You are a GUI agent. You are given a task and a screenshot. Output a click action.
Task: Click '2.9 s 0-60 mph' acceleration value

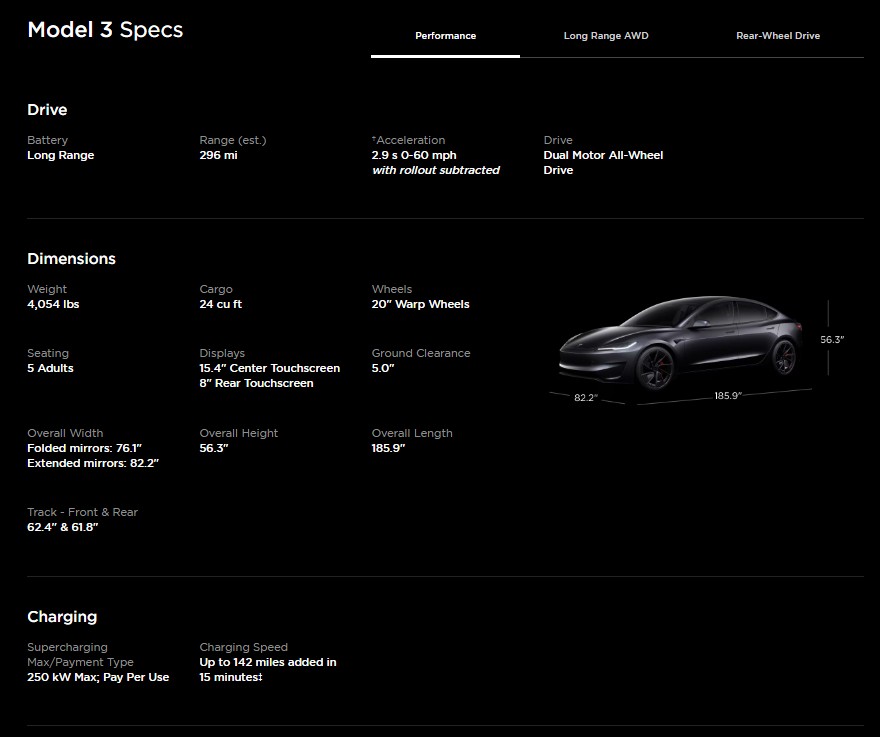(414, 155)
